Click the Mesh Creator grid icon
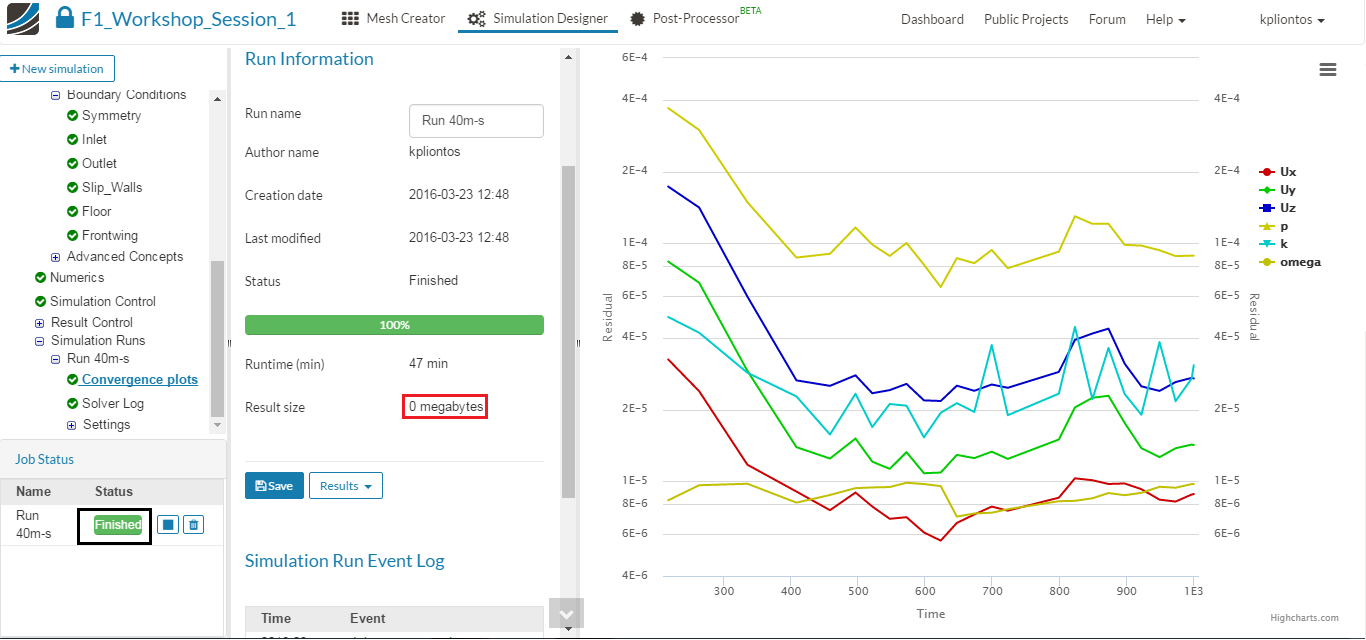Viewport: 1366px width, 640px height. 350,19
